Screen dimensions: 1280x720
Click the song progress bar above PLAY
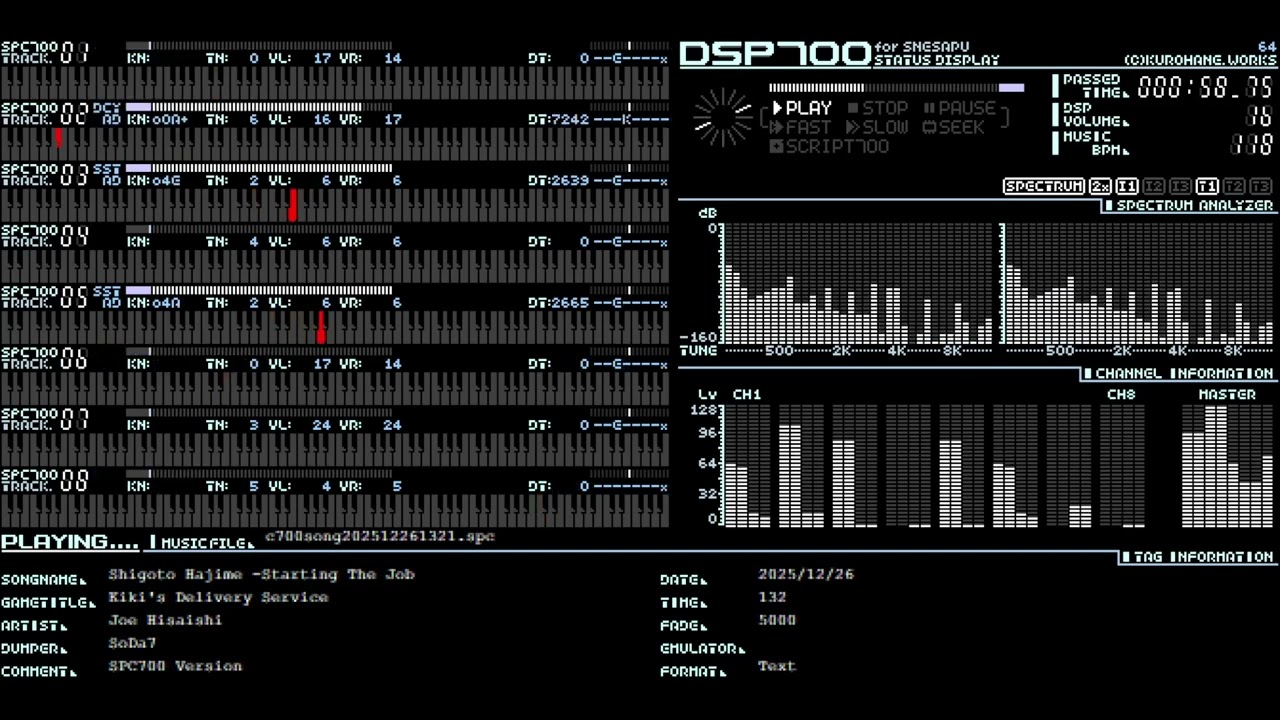coord(897,88)
